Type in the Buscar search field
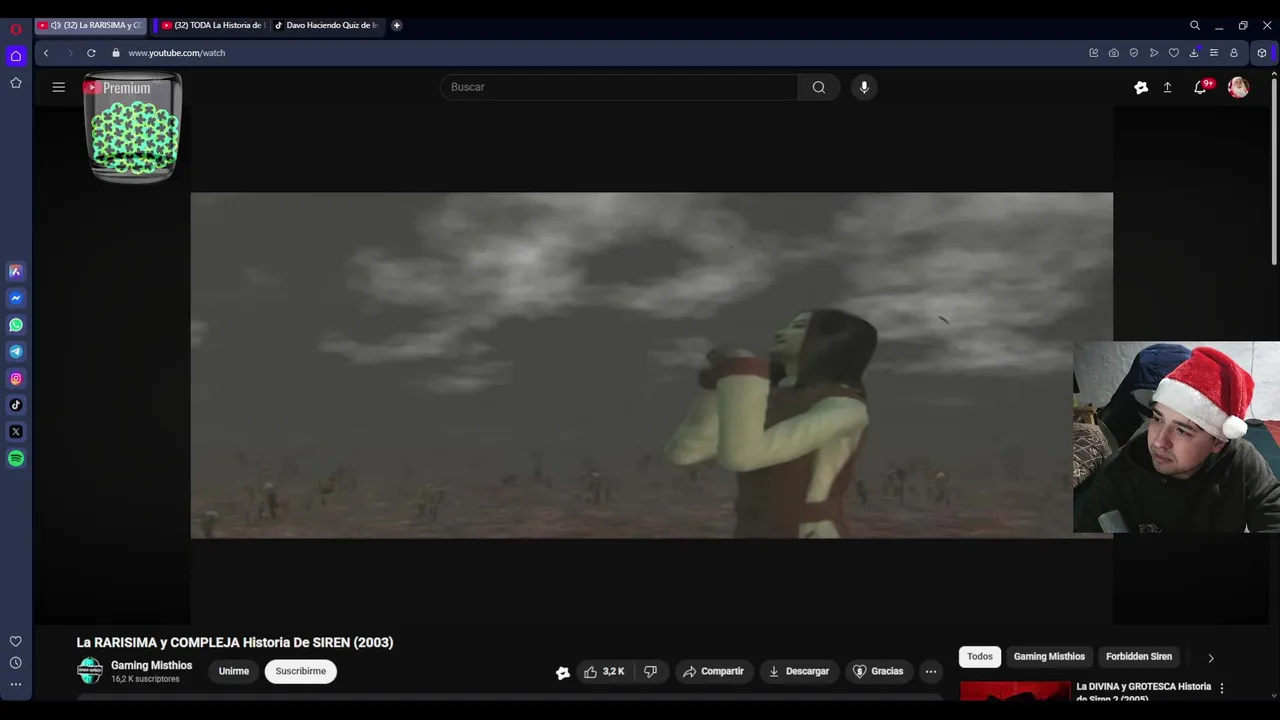Image resolution: width=1280 pixels, height=720 pixels. click(x=620, y=87)
